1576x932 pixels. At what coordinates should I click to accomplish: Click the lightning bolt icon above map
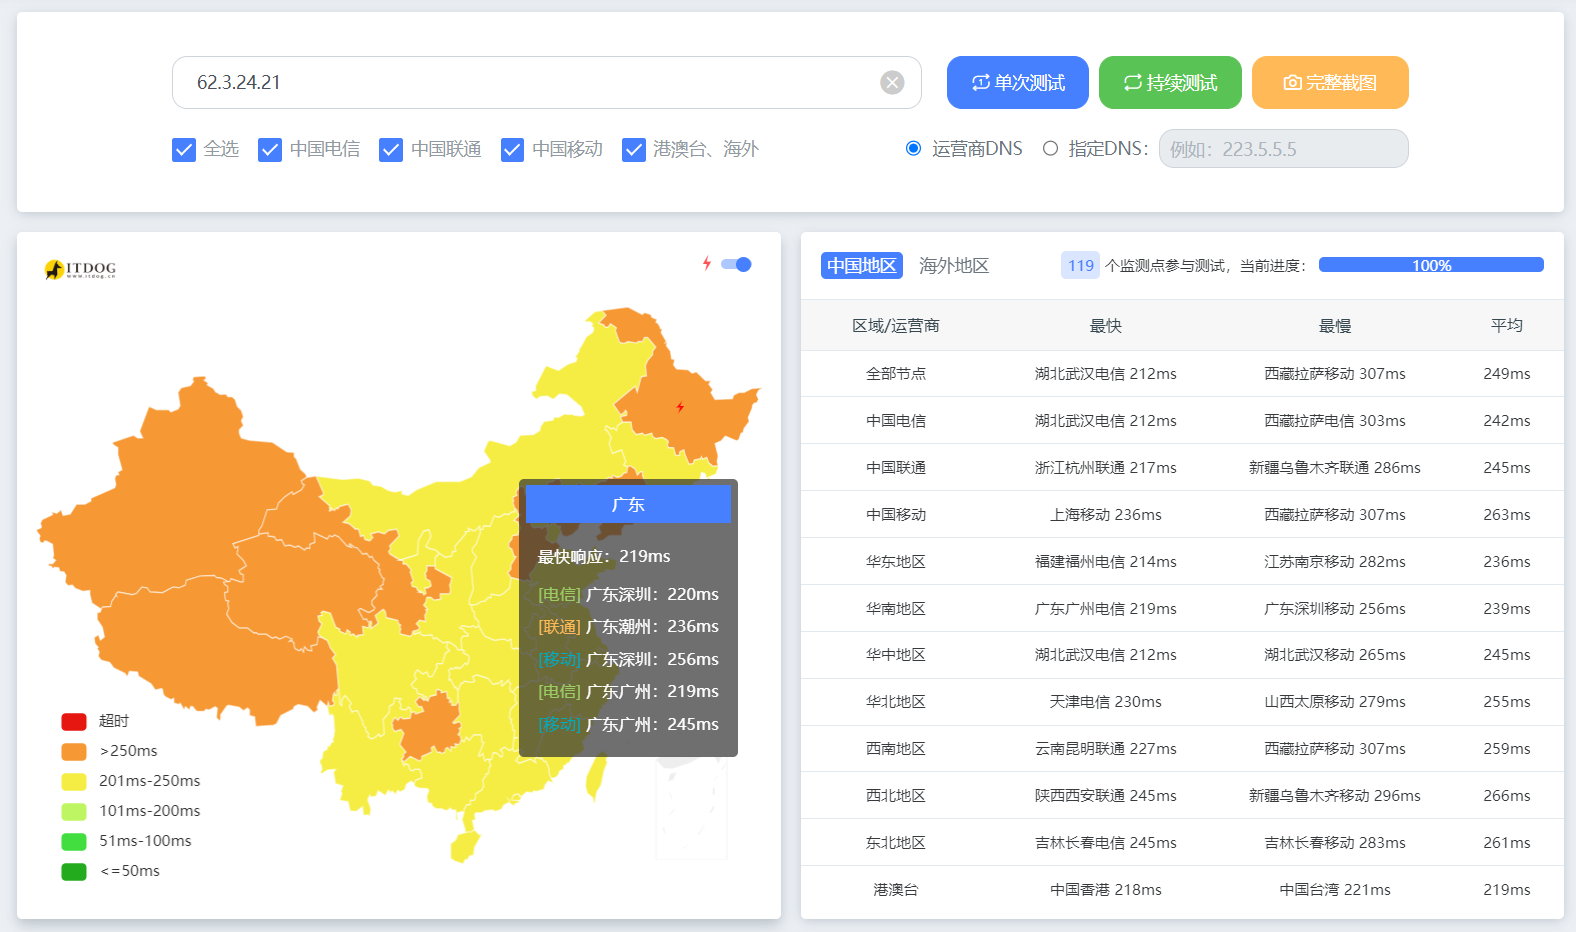tap(707, 264)
